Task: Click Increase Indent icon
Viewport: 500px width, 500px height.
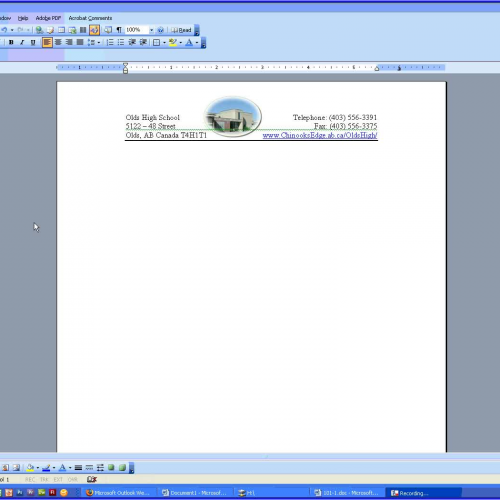Action: tap(143, 42)
